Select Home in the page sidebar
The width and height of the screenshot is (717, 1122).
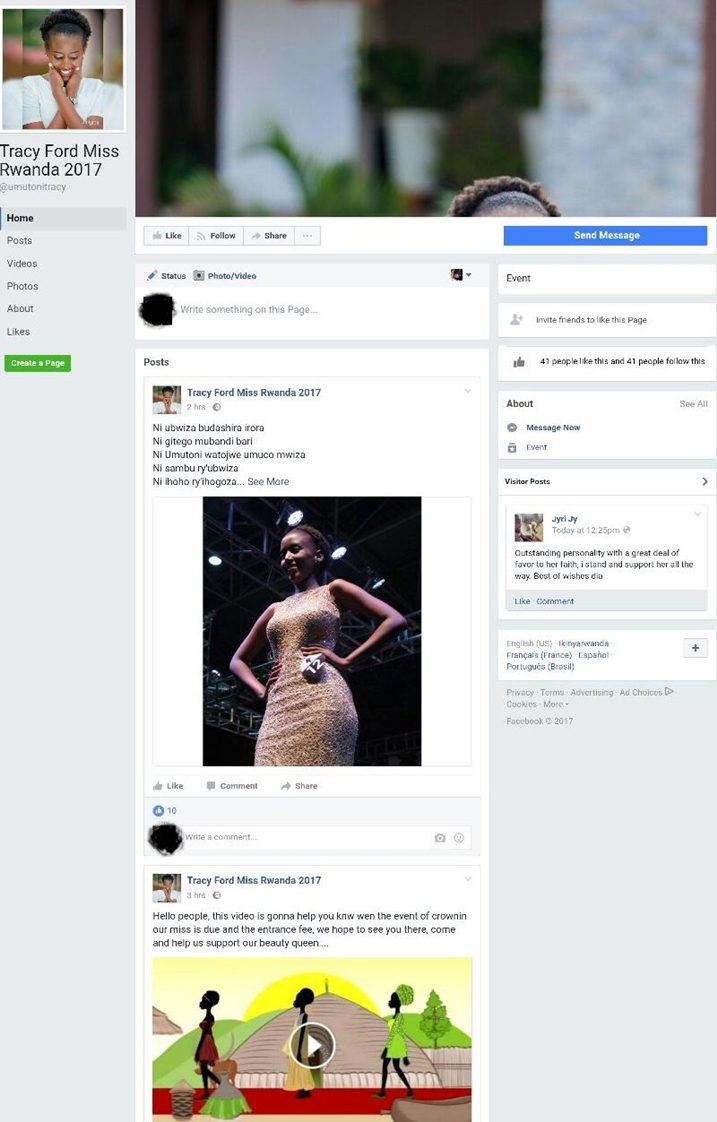tap(63, 218)
